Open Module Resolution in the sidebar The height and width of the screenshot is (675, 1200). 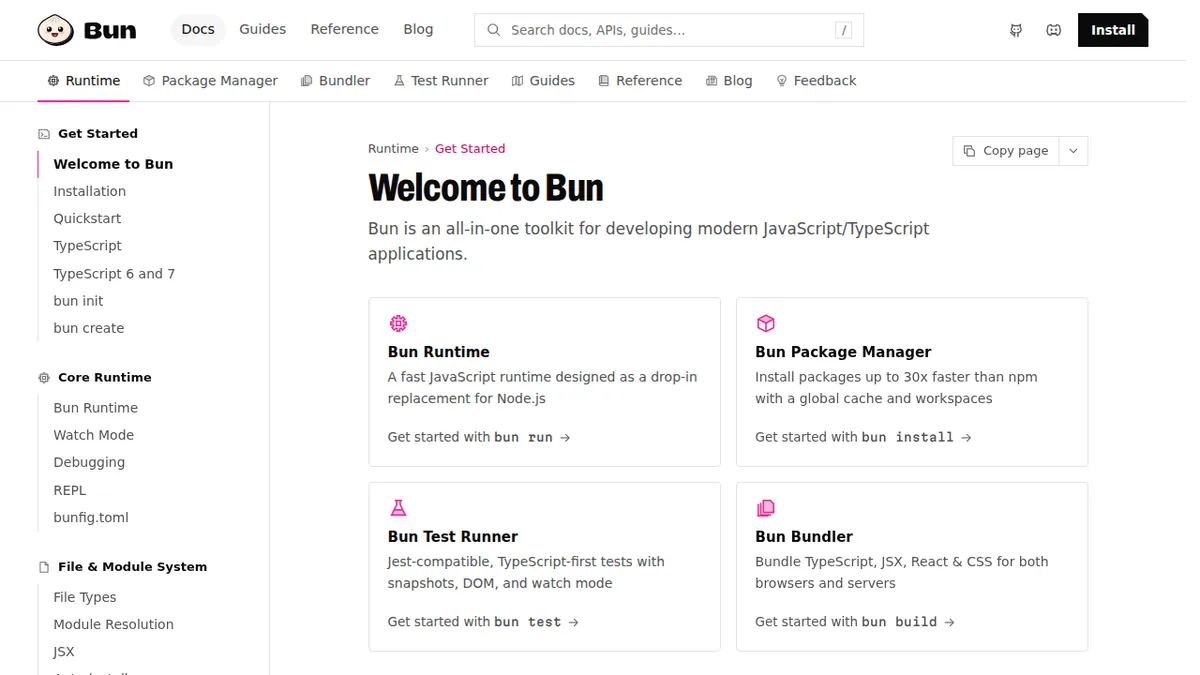click(x=114, y=624)
